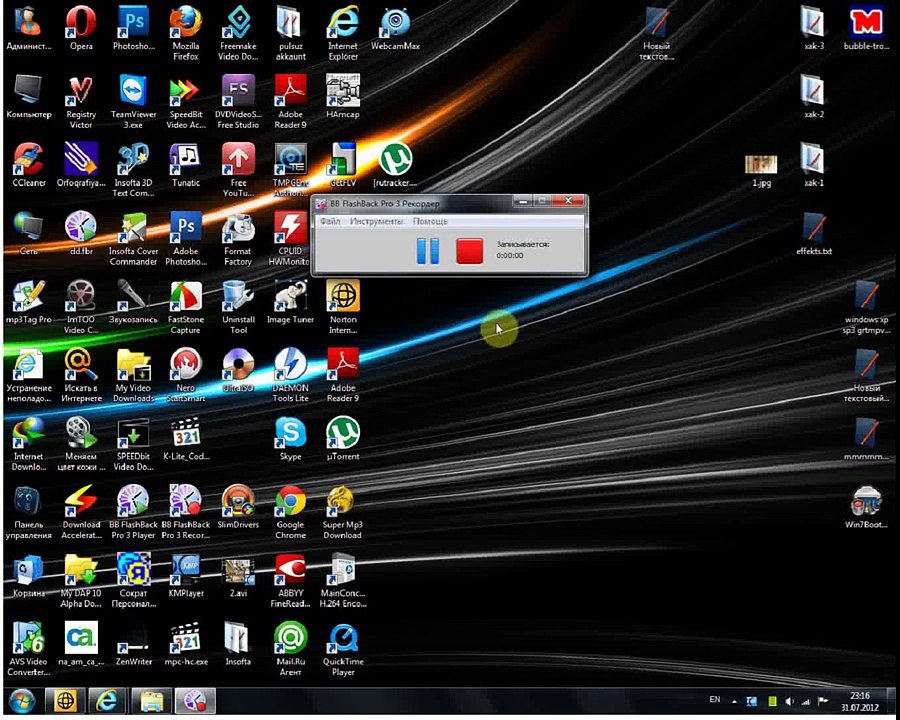This screenshot has width=900, height=720.
Task: Open the Файл menu in FlashBack Recorder
Action: click(330, 221)
